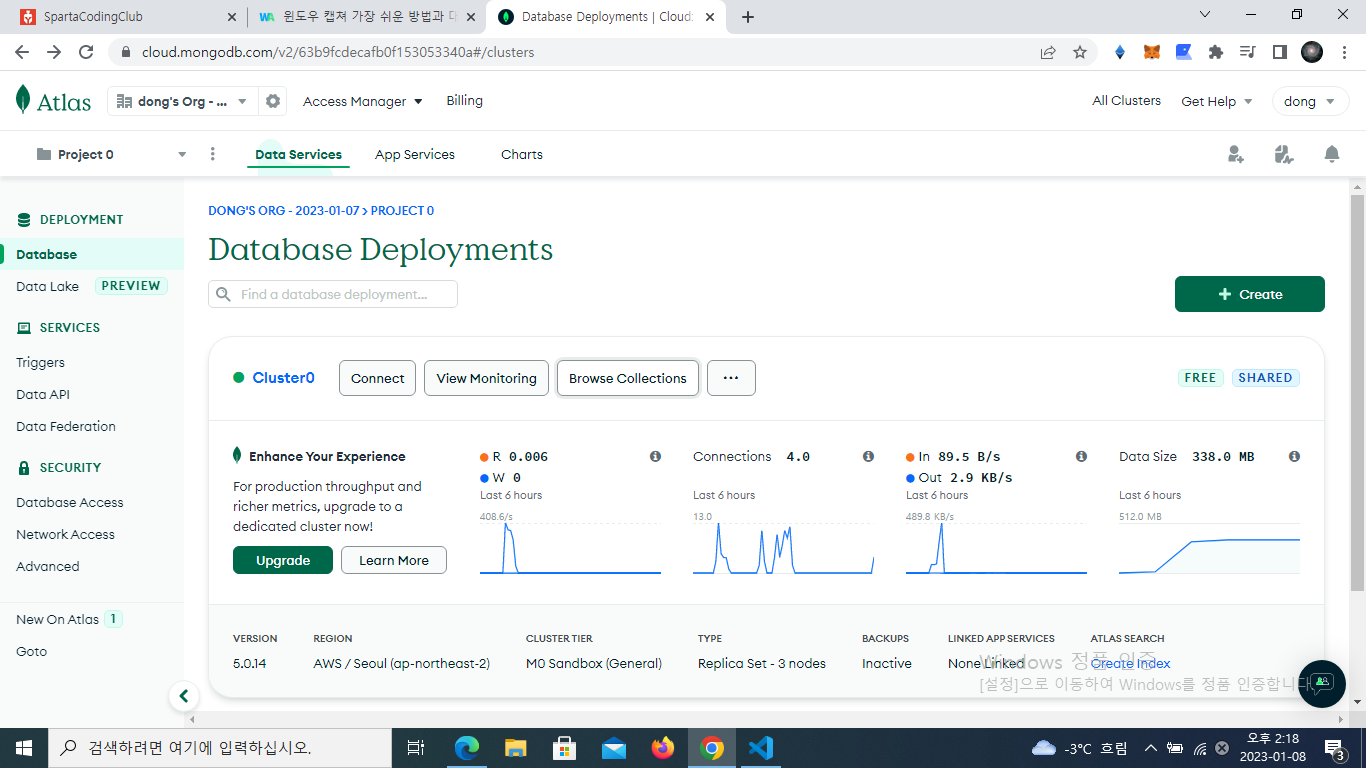Open the project activity feed icon
The height and width of the screenshot is (768, 1366).
[x=1284, y=154]
